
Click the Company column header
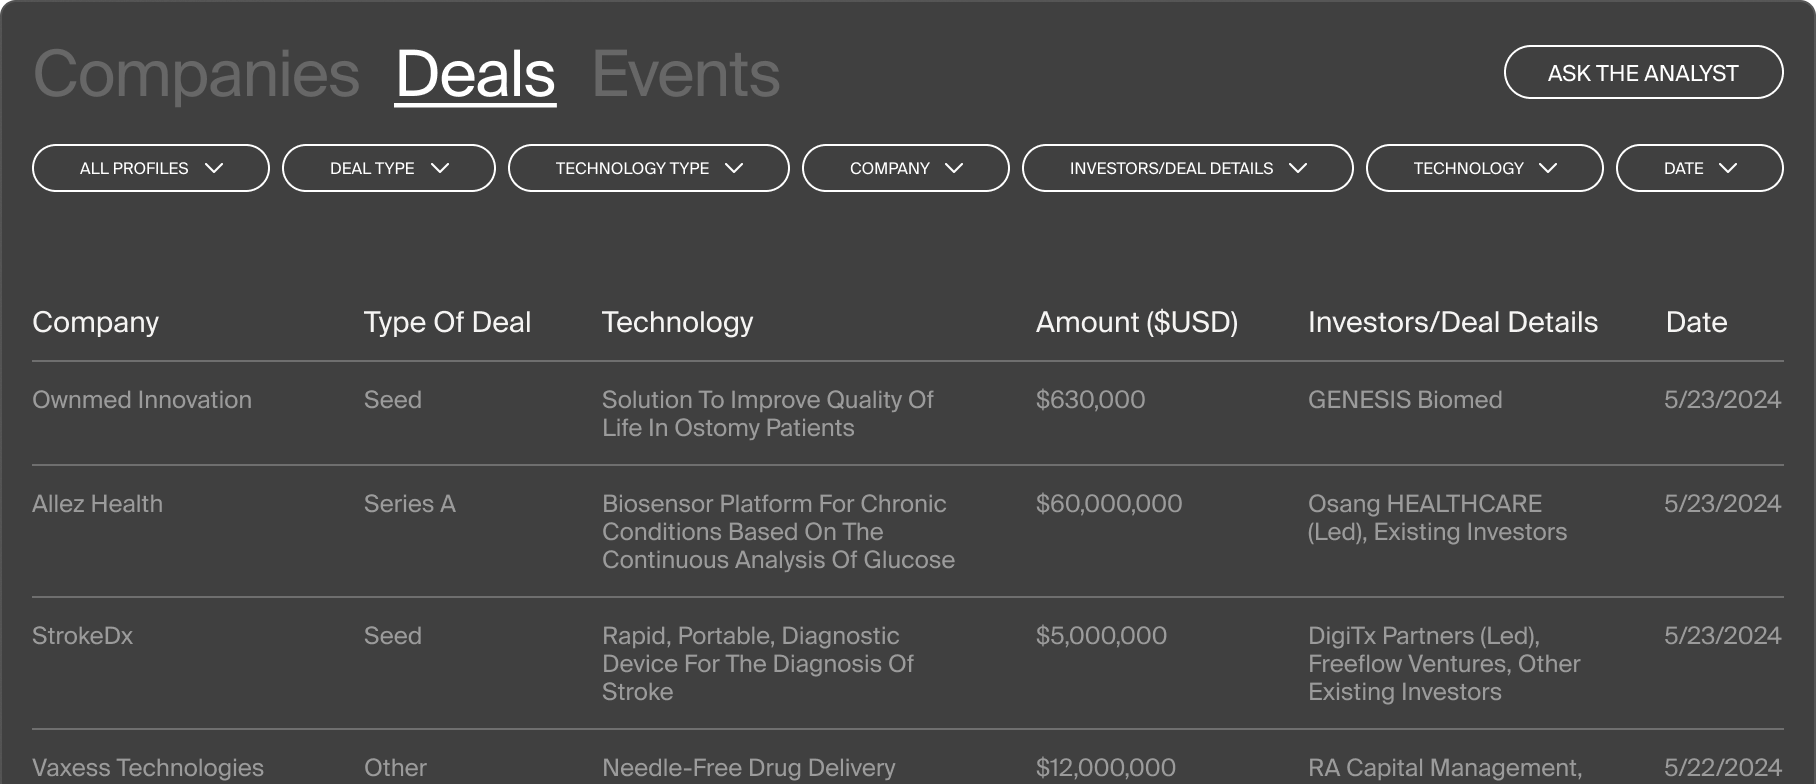pyautogui.click(x=95, y=322)
